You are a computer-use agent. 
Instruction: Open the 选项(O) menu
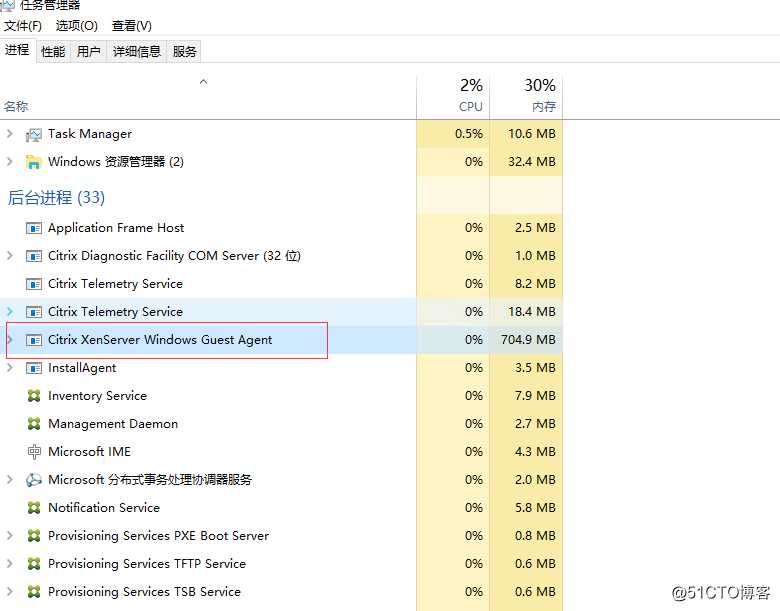(77, 25)
